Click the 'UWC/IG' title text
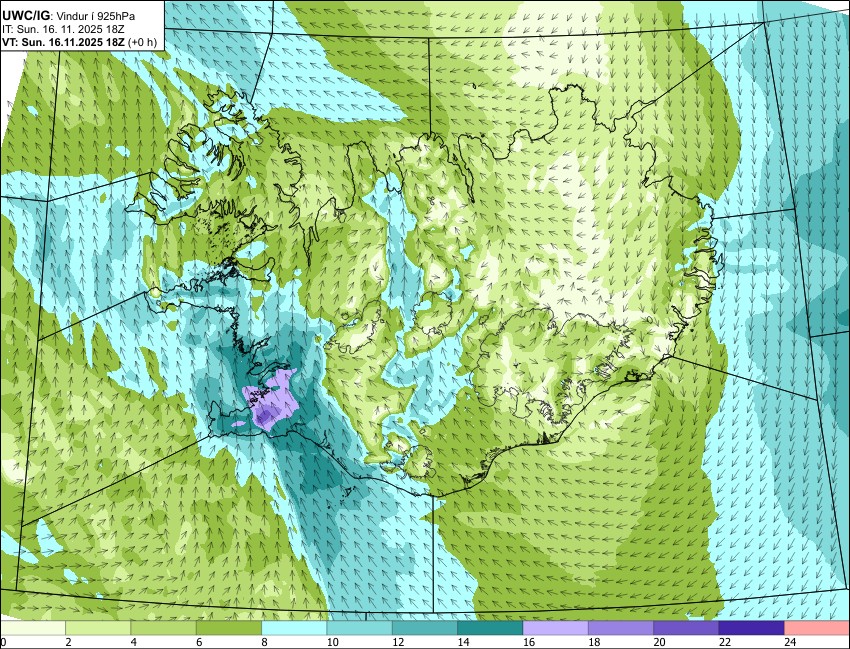Screen dimensions: 850x649 [x=28, y=16]
